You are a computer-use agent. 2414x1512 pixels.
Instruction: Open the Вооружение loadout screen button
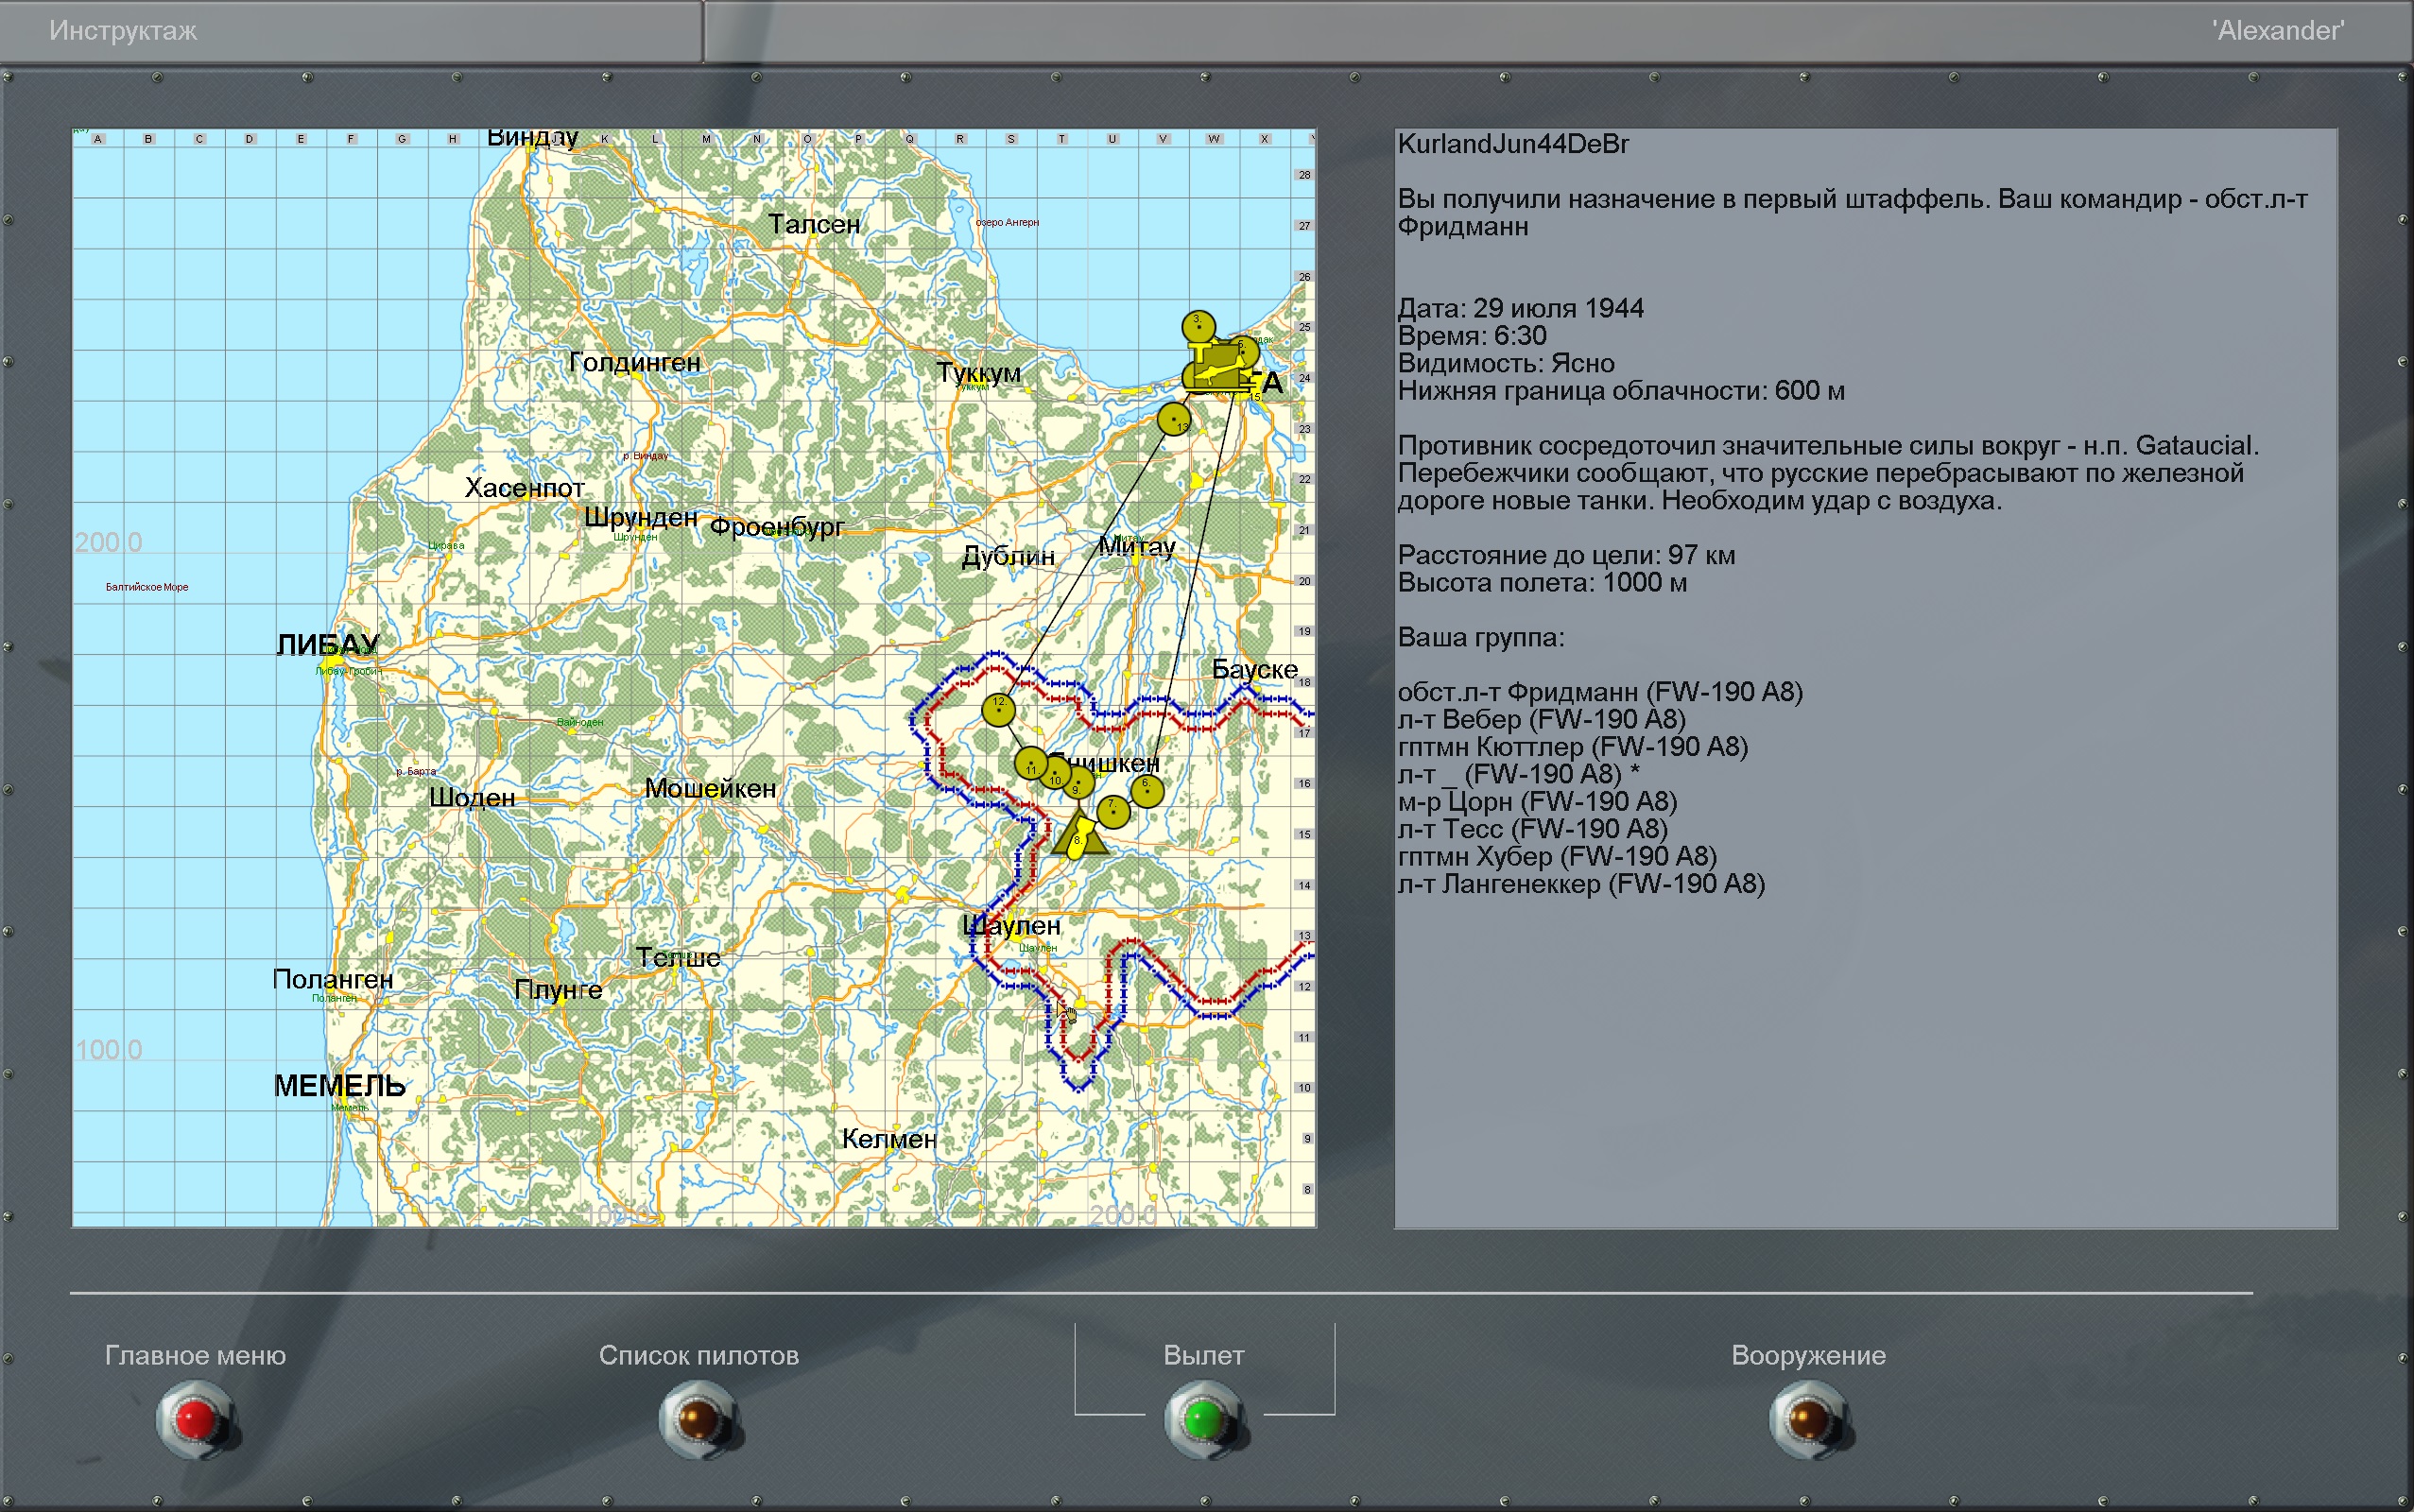1808,1418
